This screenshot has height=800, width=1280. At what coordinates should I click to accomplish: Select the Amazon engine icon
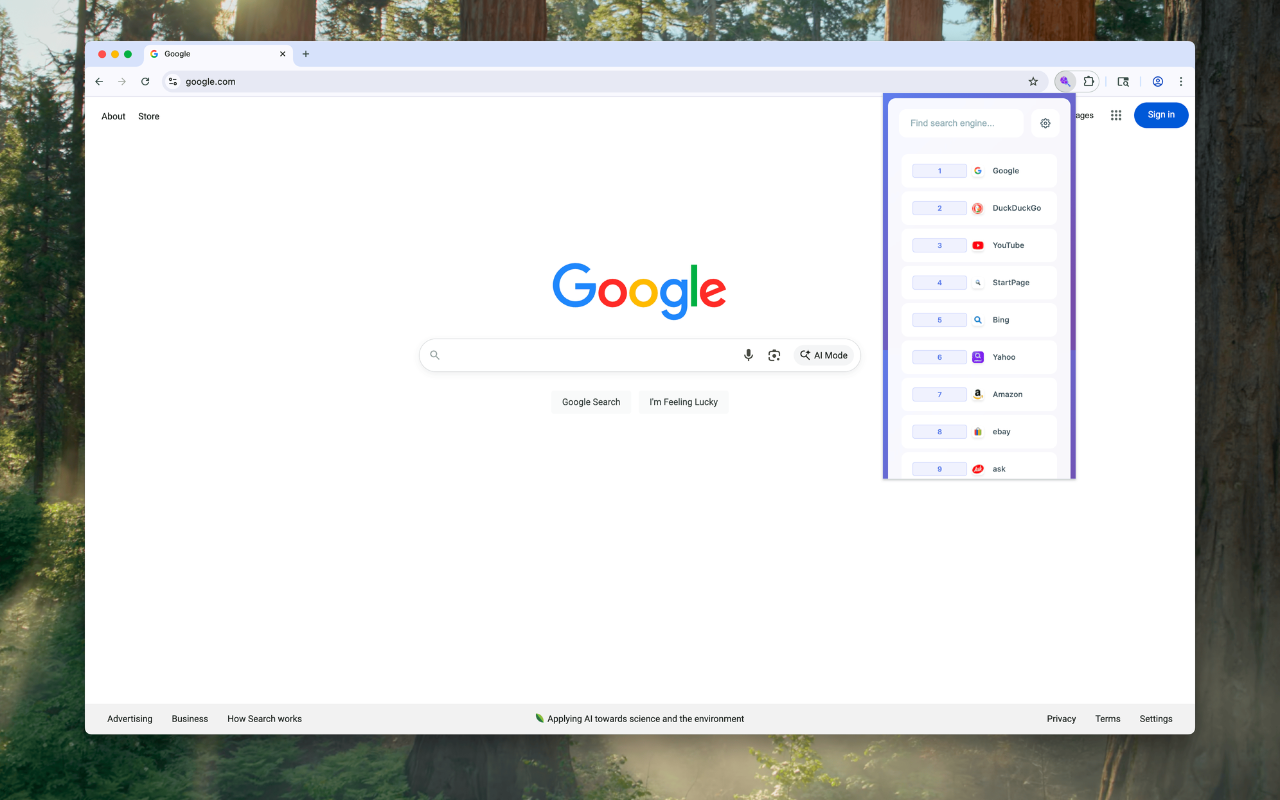click(x=978, y=395)
